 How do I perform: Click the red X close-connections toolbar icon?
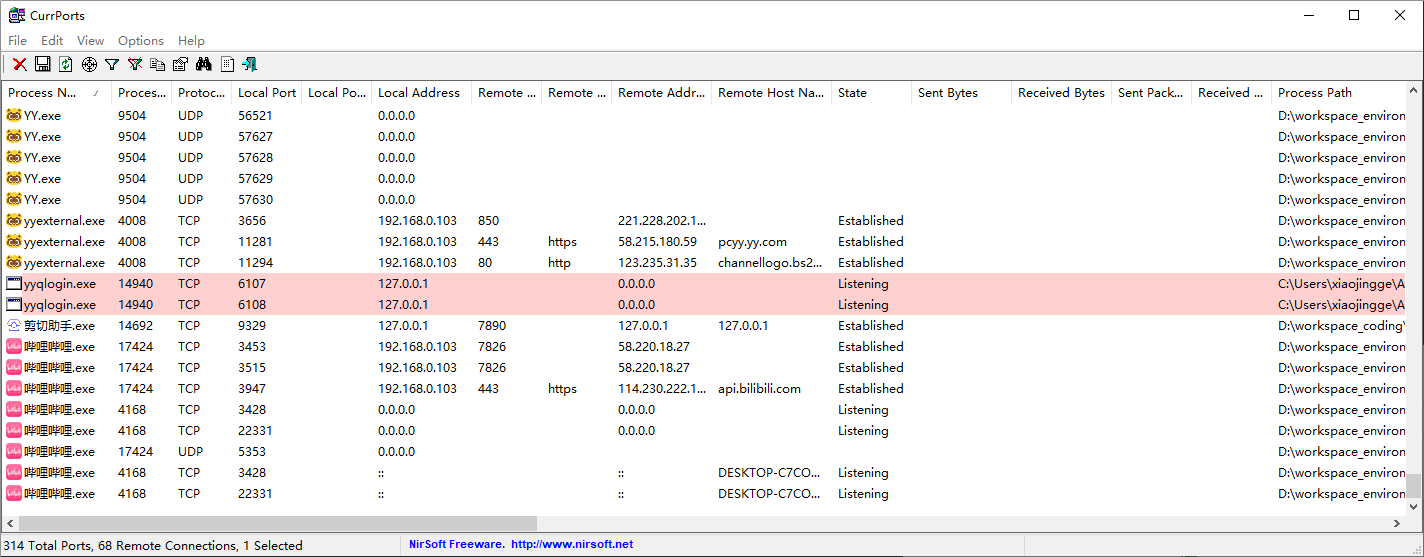coord(20,64)
